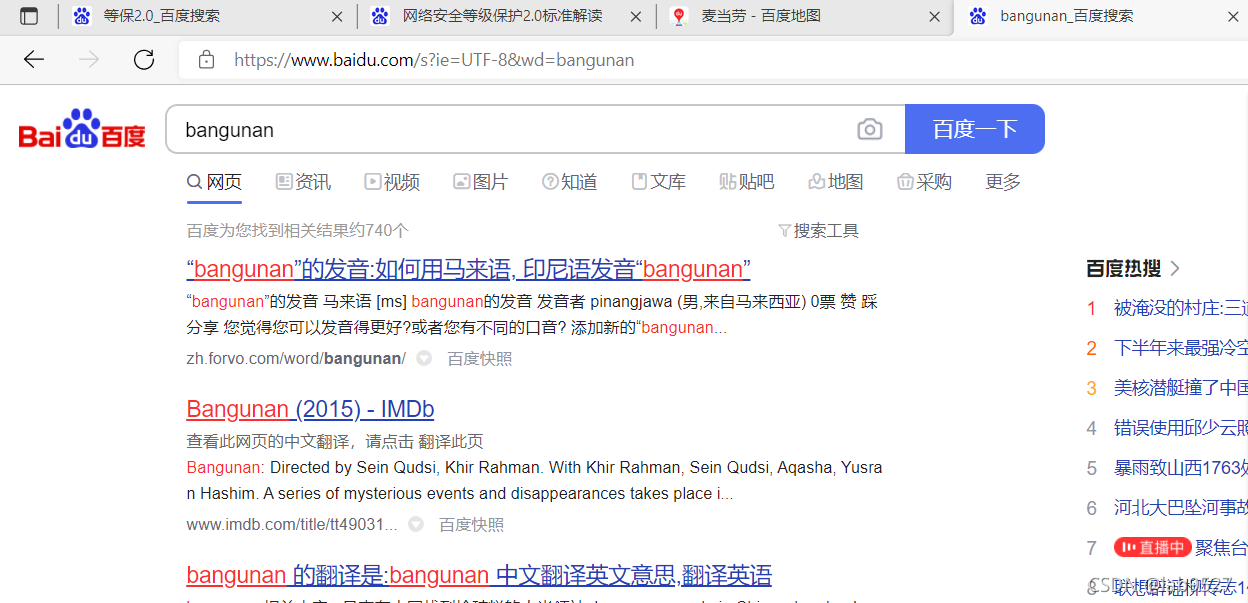Open hot search item 美核潜艇撞了中国

tap(1181, 388)
